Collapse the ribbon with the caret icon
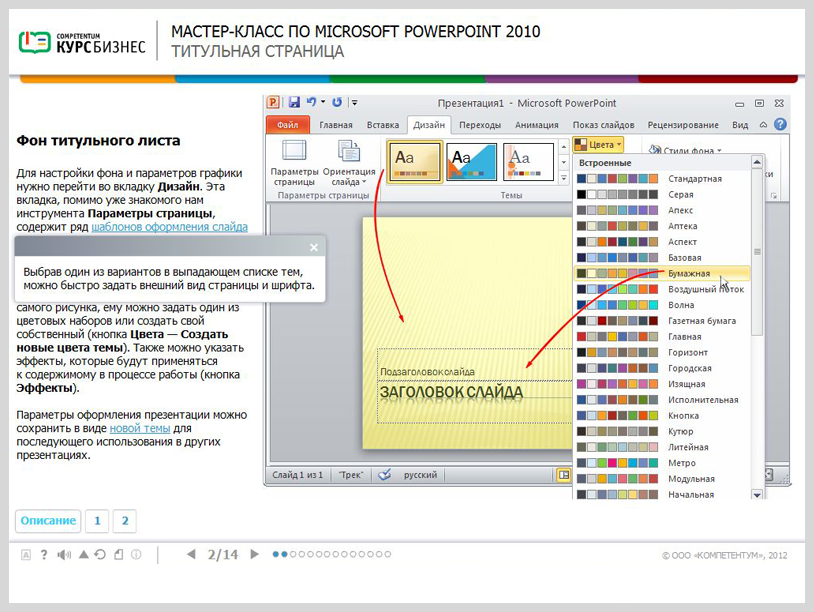The image size is (814, 612). pyautogui.click(x=763, y=125)
